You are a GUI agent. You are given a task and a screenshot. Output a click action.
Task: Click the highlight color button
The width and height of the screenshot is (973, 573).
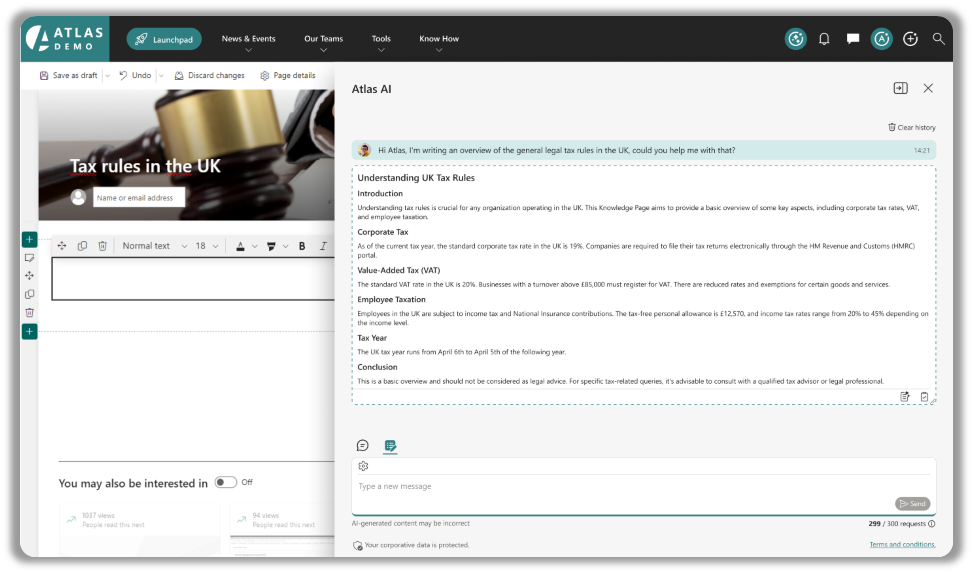pos(271,246)
